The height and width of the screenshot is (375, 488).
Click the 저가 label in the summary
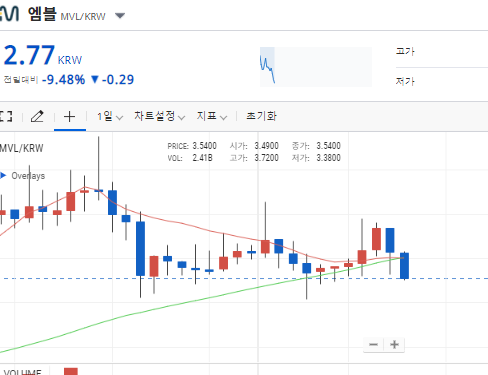(405, 81)
